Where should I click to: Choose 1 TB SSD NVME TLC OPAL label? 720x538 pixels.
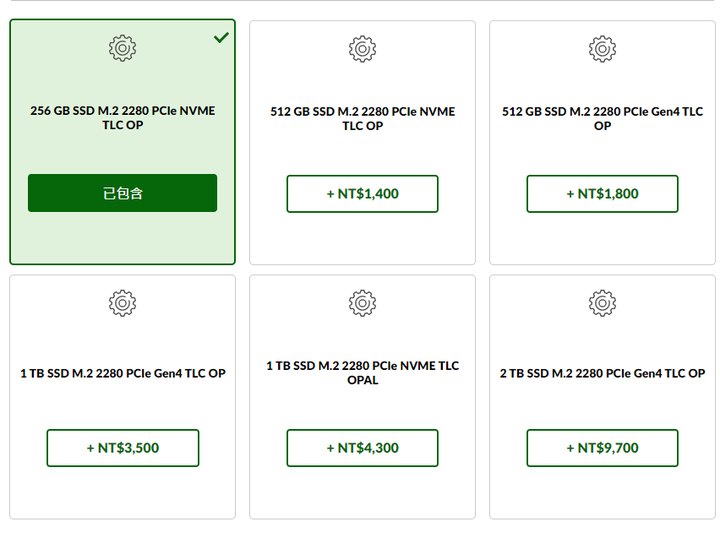point(362,373)
